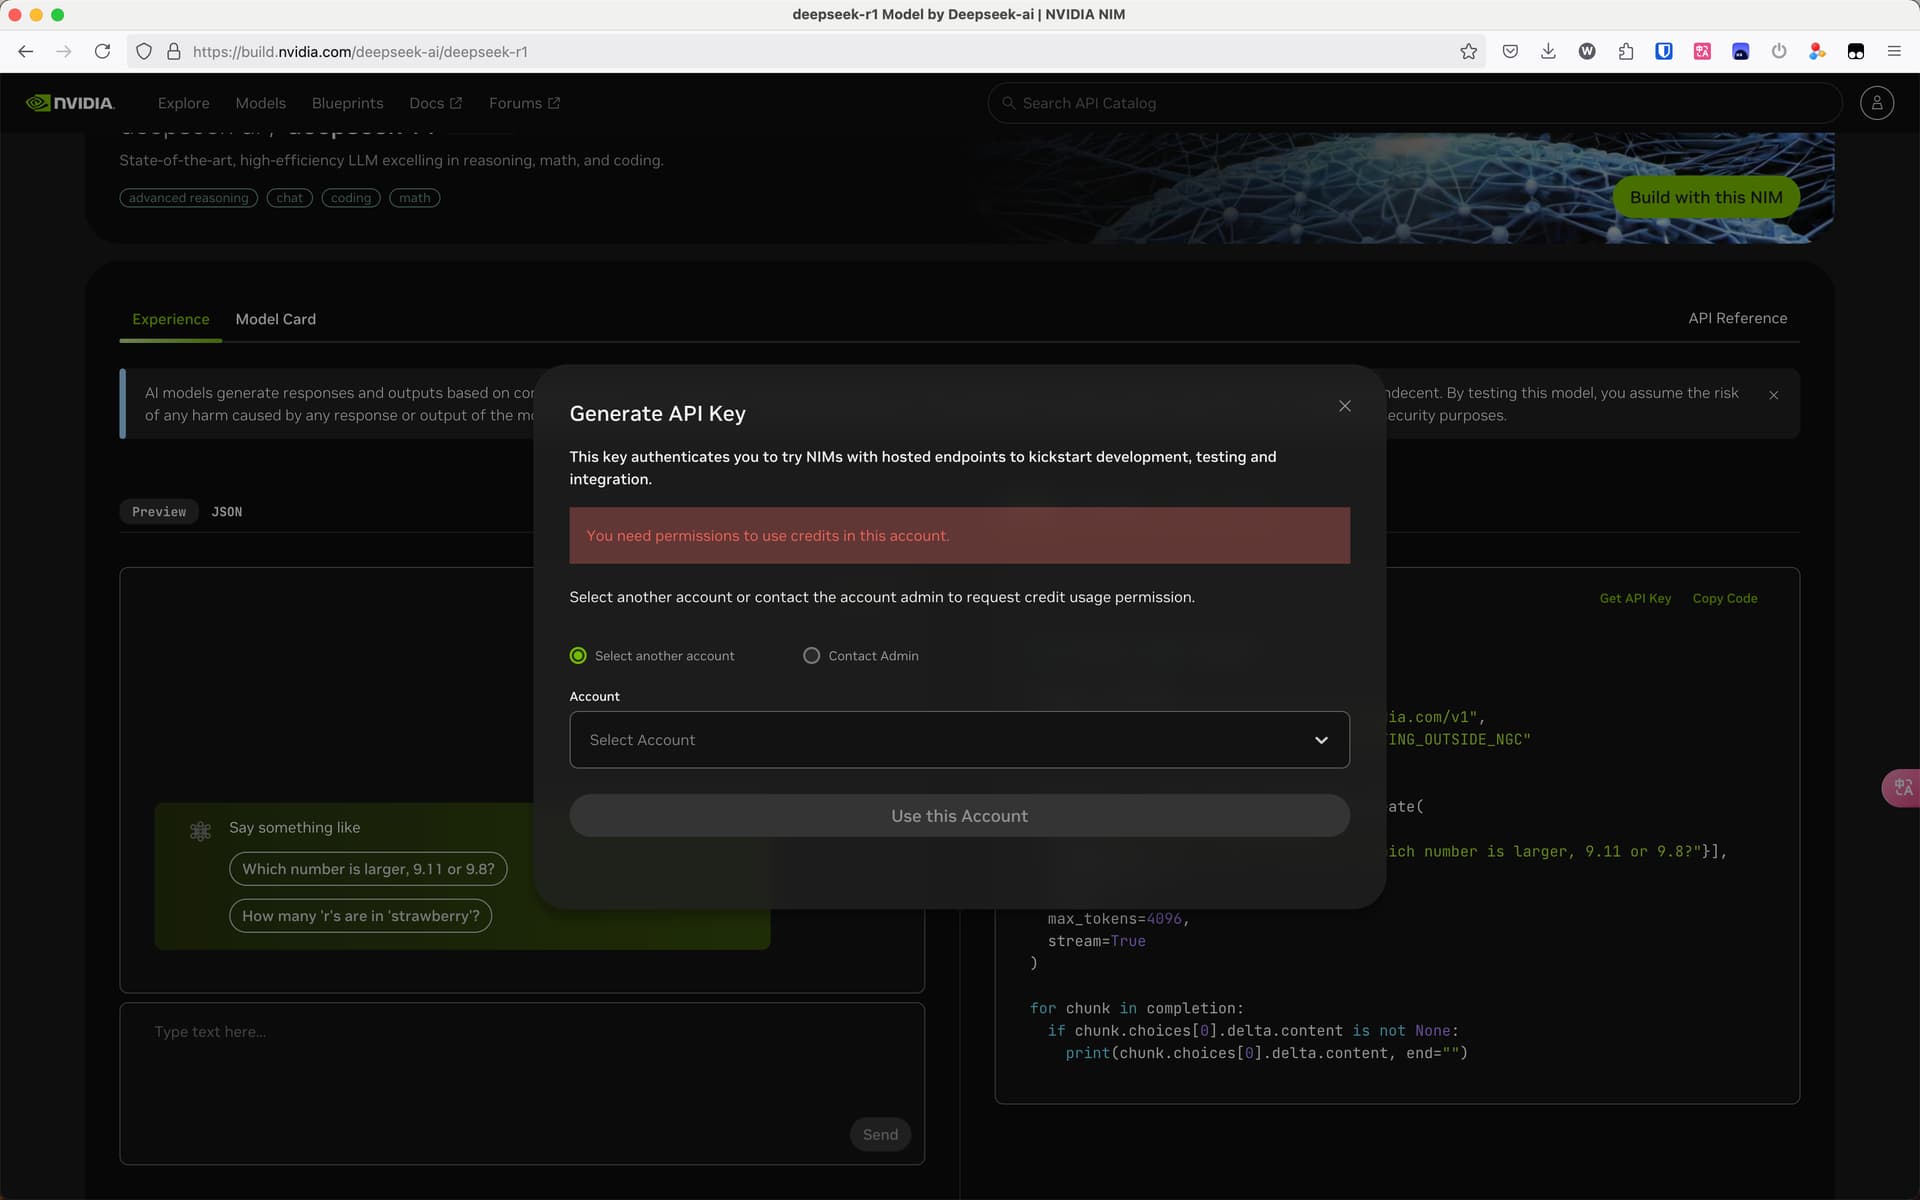
Task: Switch to the Experience tab
Action: click(171, 319)
